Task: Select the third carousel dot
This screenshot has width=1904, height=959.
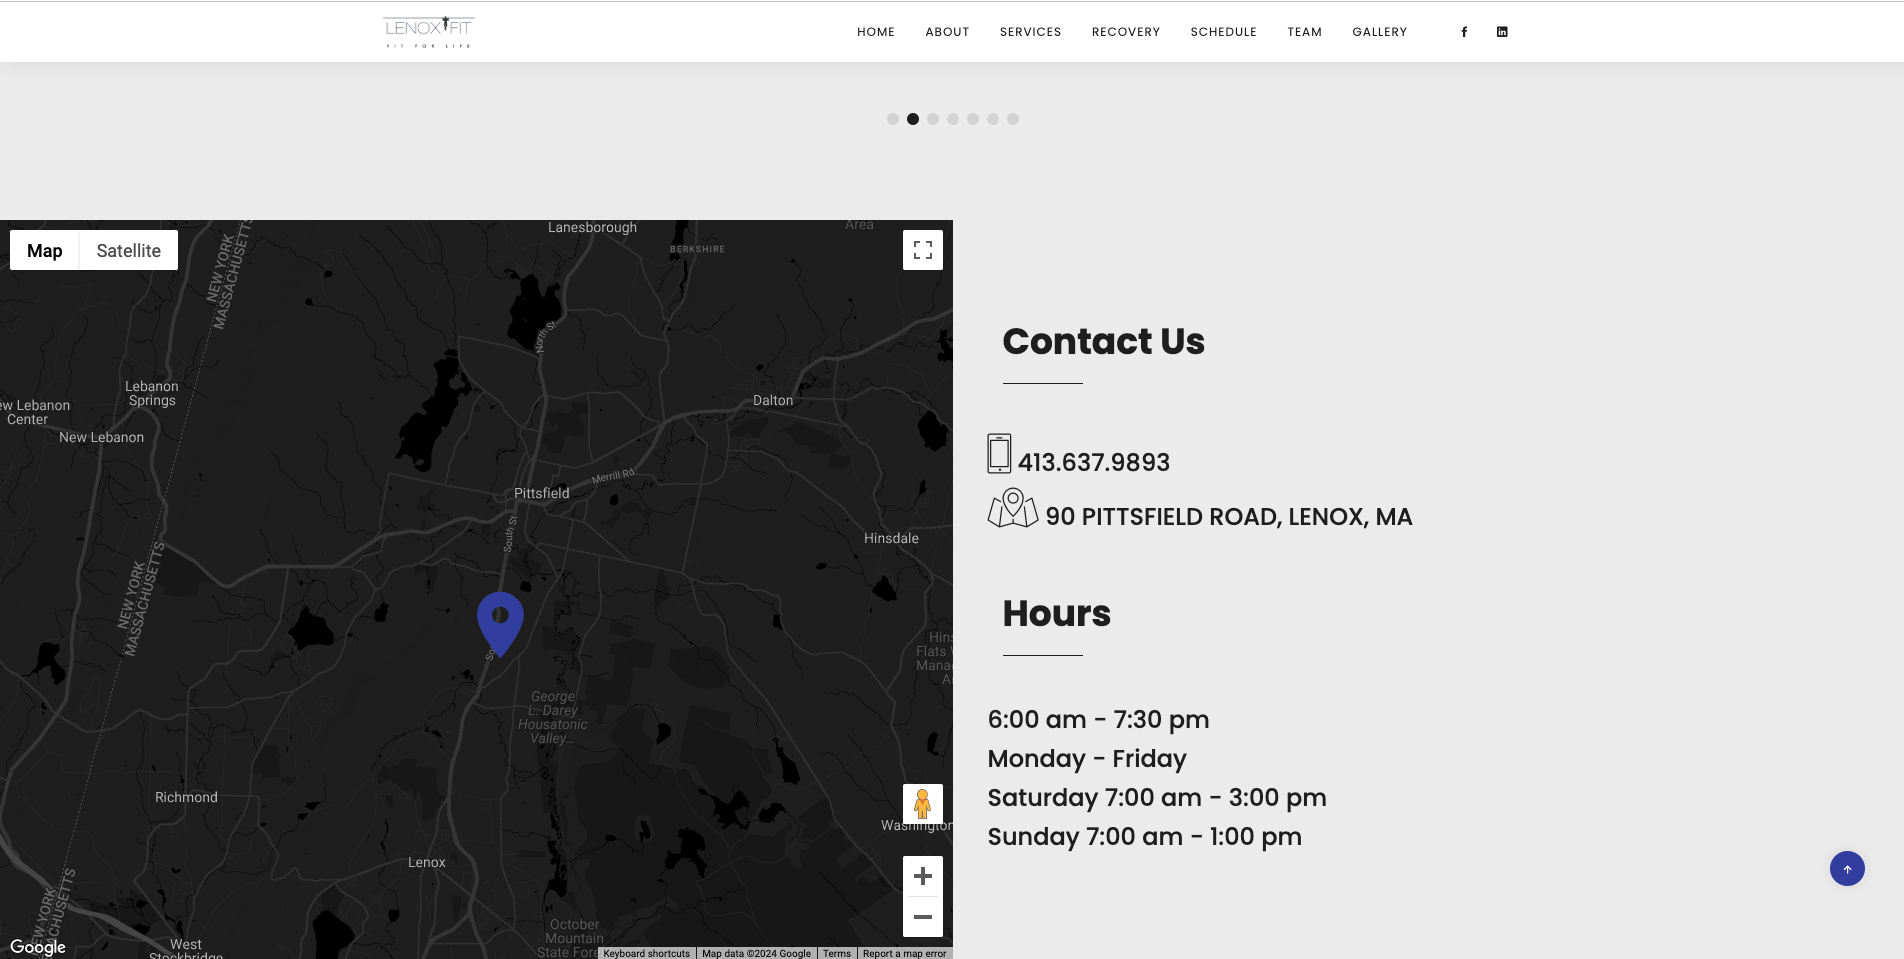Action: 933,119
